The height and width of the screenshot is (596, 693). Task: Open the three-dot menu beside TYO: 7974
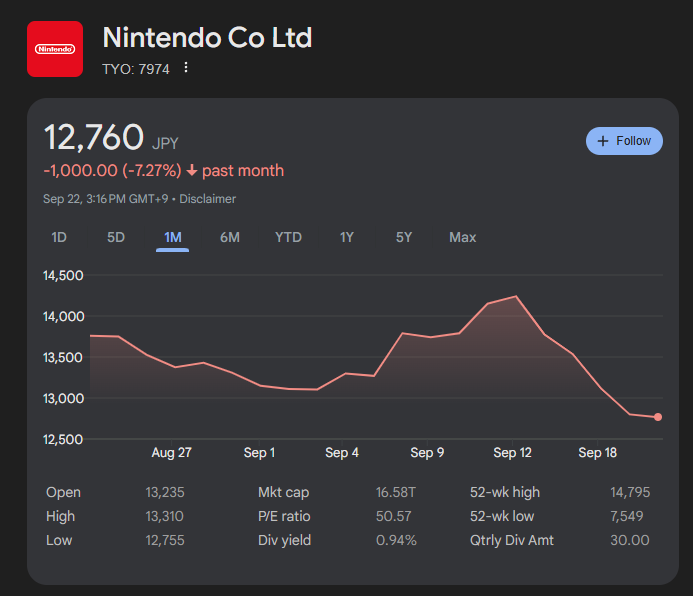click(186, 68)
